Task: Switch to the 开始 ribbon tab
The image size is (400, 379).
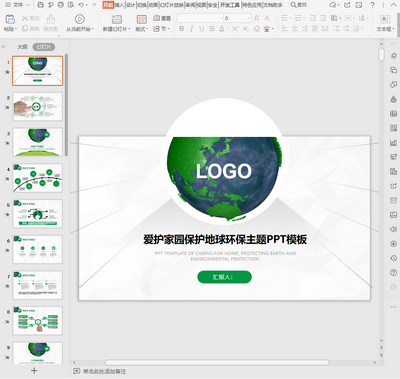Action: pyautogui.click(x=108, y=5)
